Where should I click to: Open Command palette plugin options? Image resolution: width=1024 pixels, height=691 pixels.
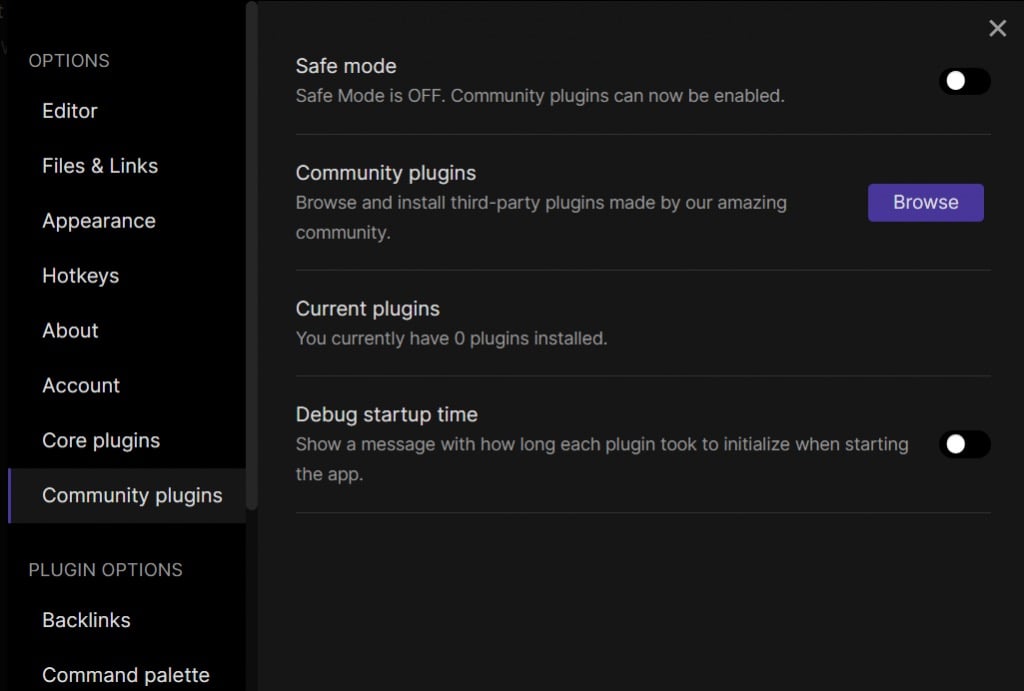point(126,675)
